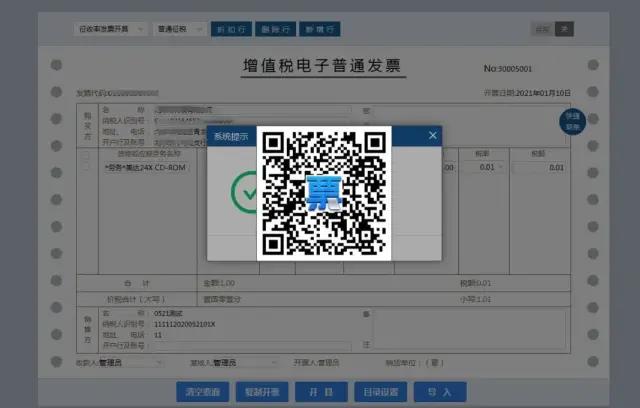
Task: Click the issue date 2021年01月10日
Action: pos(543,93)
